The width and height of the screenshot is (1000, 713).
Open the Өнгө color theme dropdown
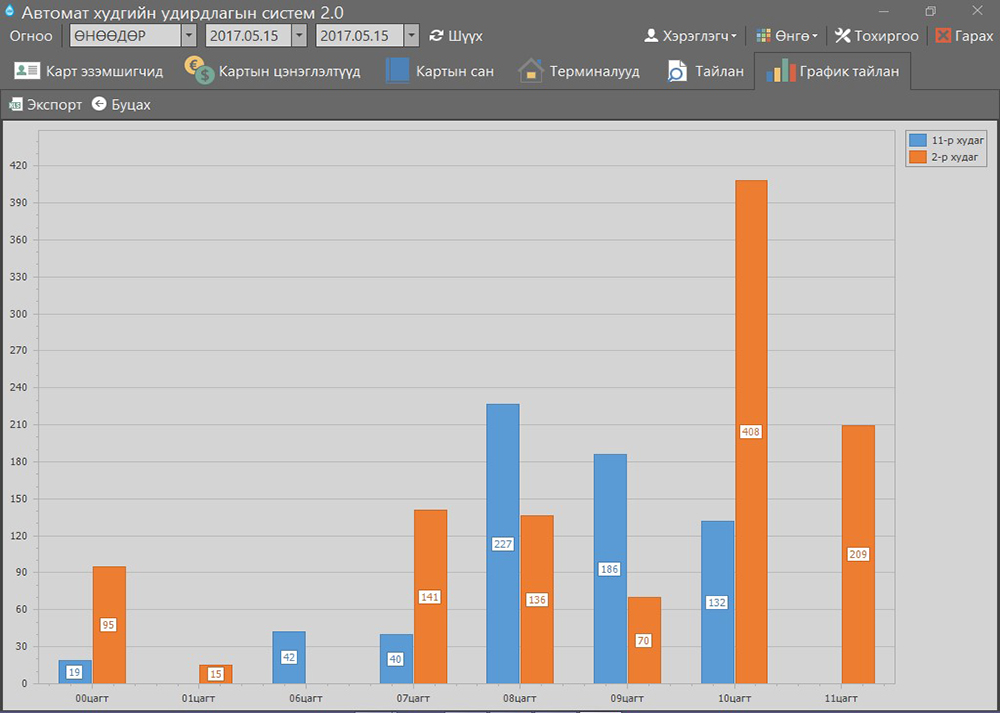pos(787,36)
